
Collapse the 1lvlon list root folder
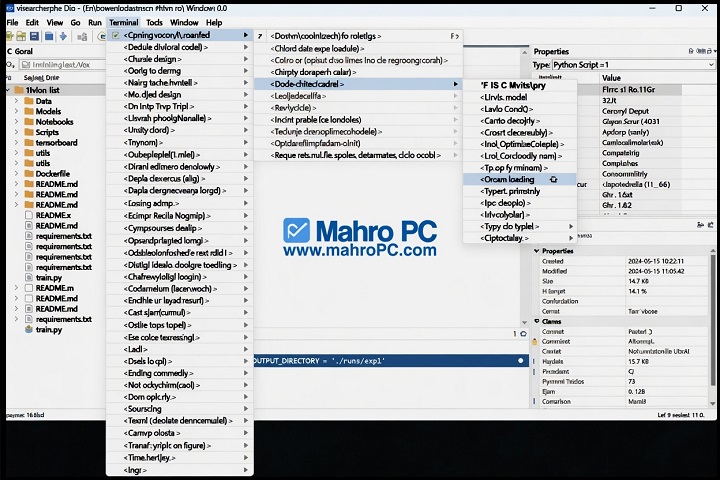[x=8, y=90]
